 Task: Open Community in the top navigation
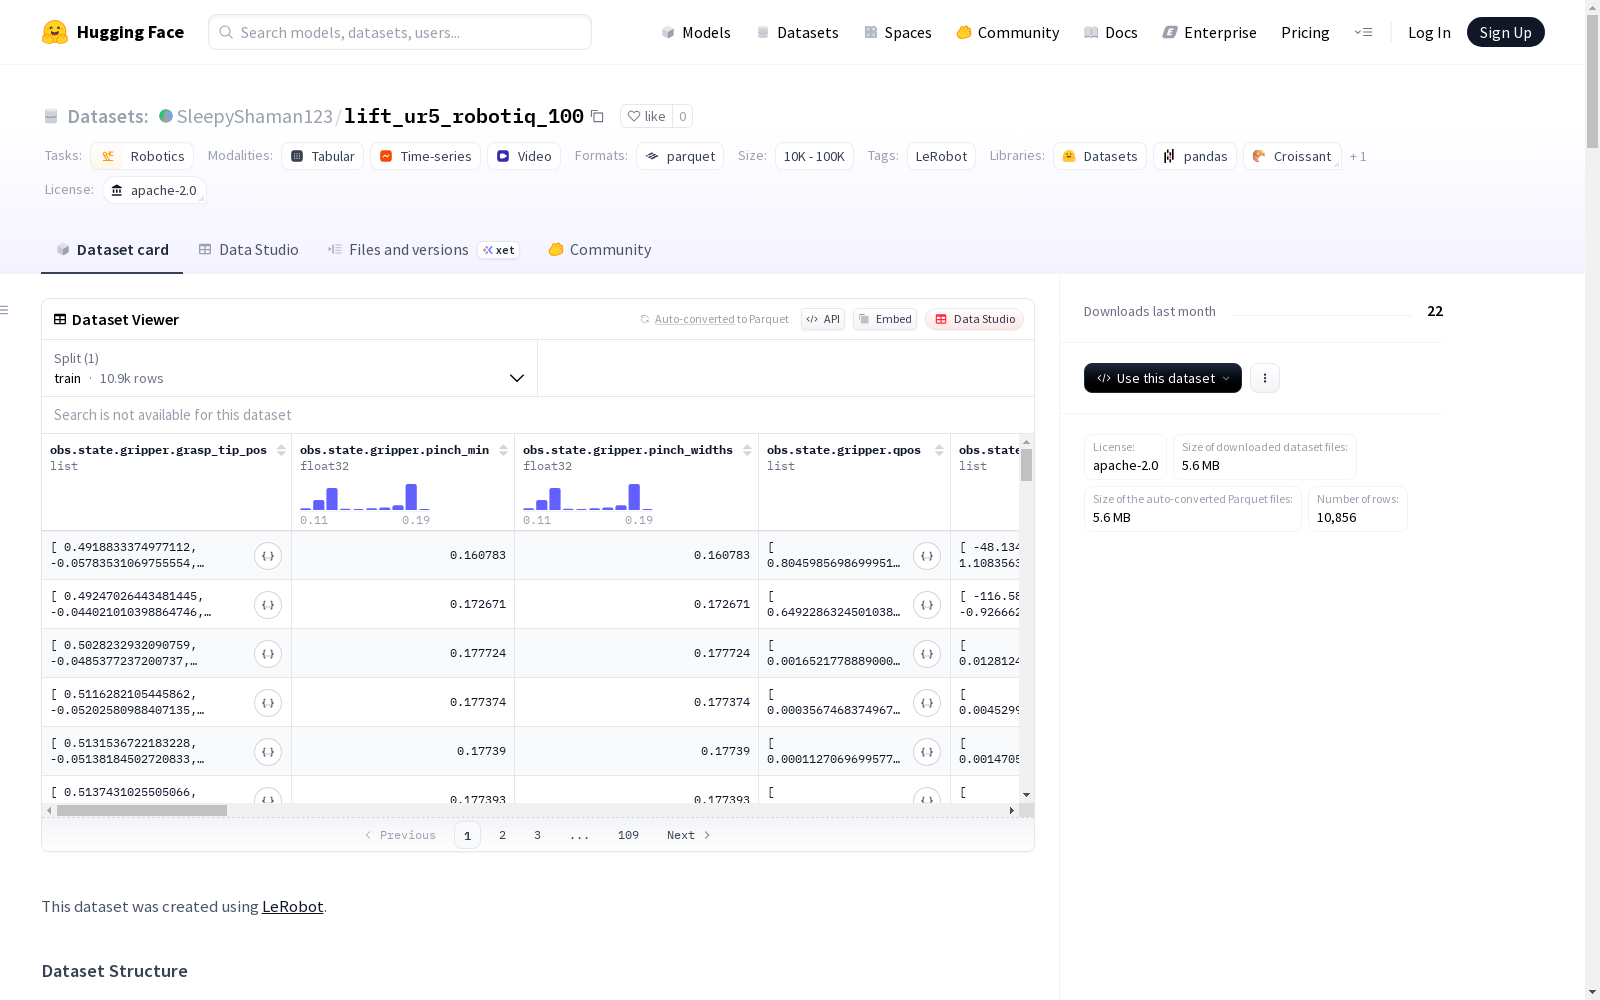[x=1008, y=32]
